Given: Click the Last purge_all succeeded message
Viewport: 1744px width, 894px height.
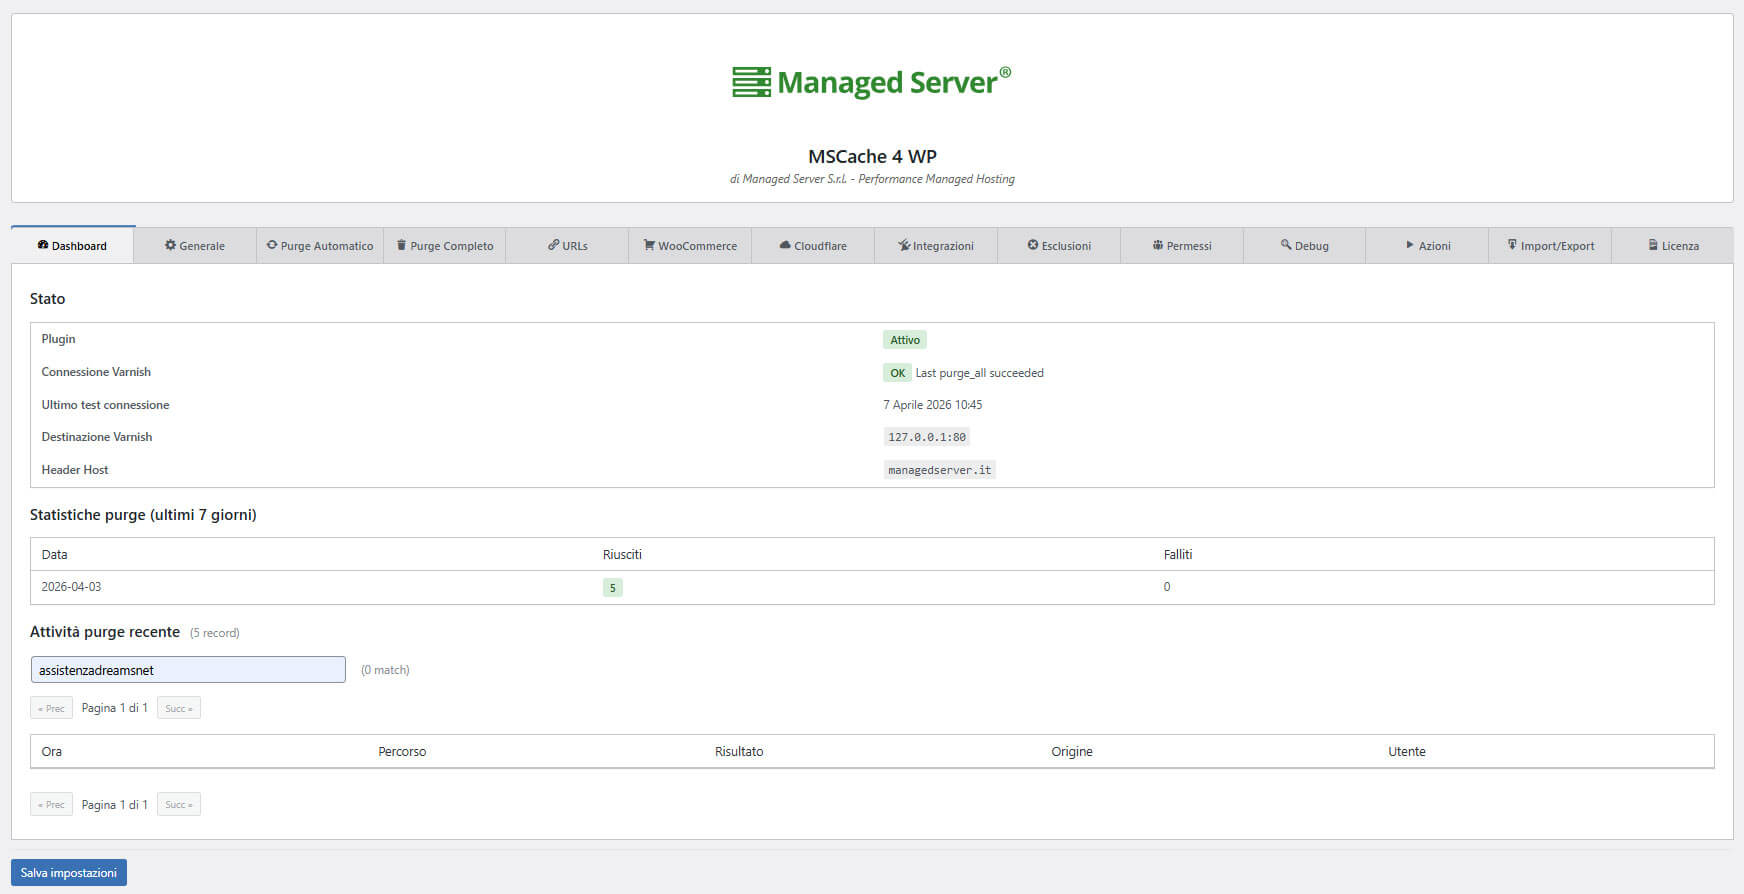Looking at the screenshot, I should [980, 373].
